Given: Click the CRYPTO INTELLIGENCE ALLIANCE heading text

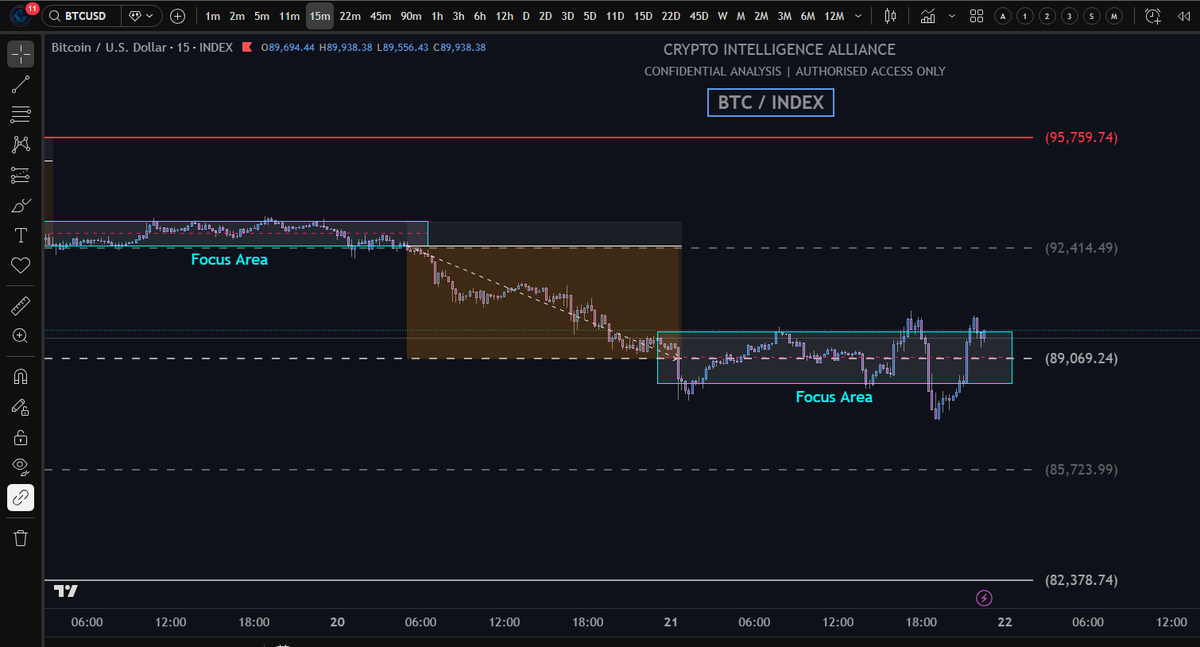Looking at the screenshot, I should [x=779, y=49].
